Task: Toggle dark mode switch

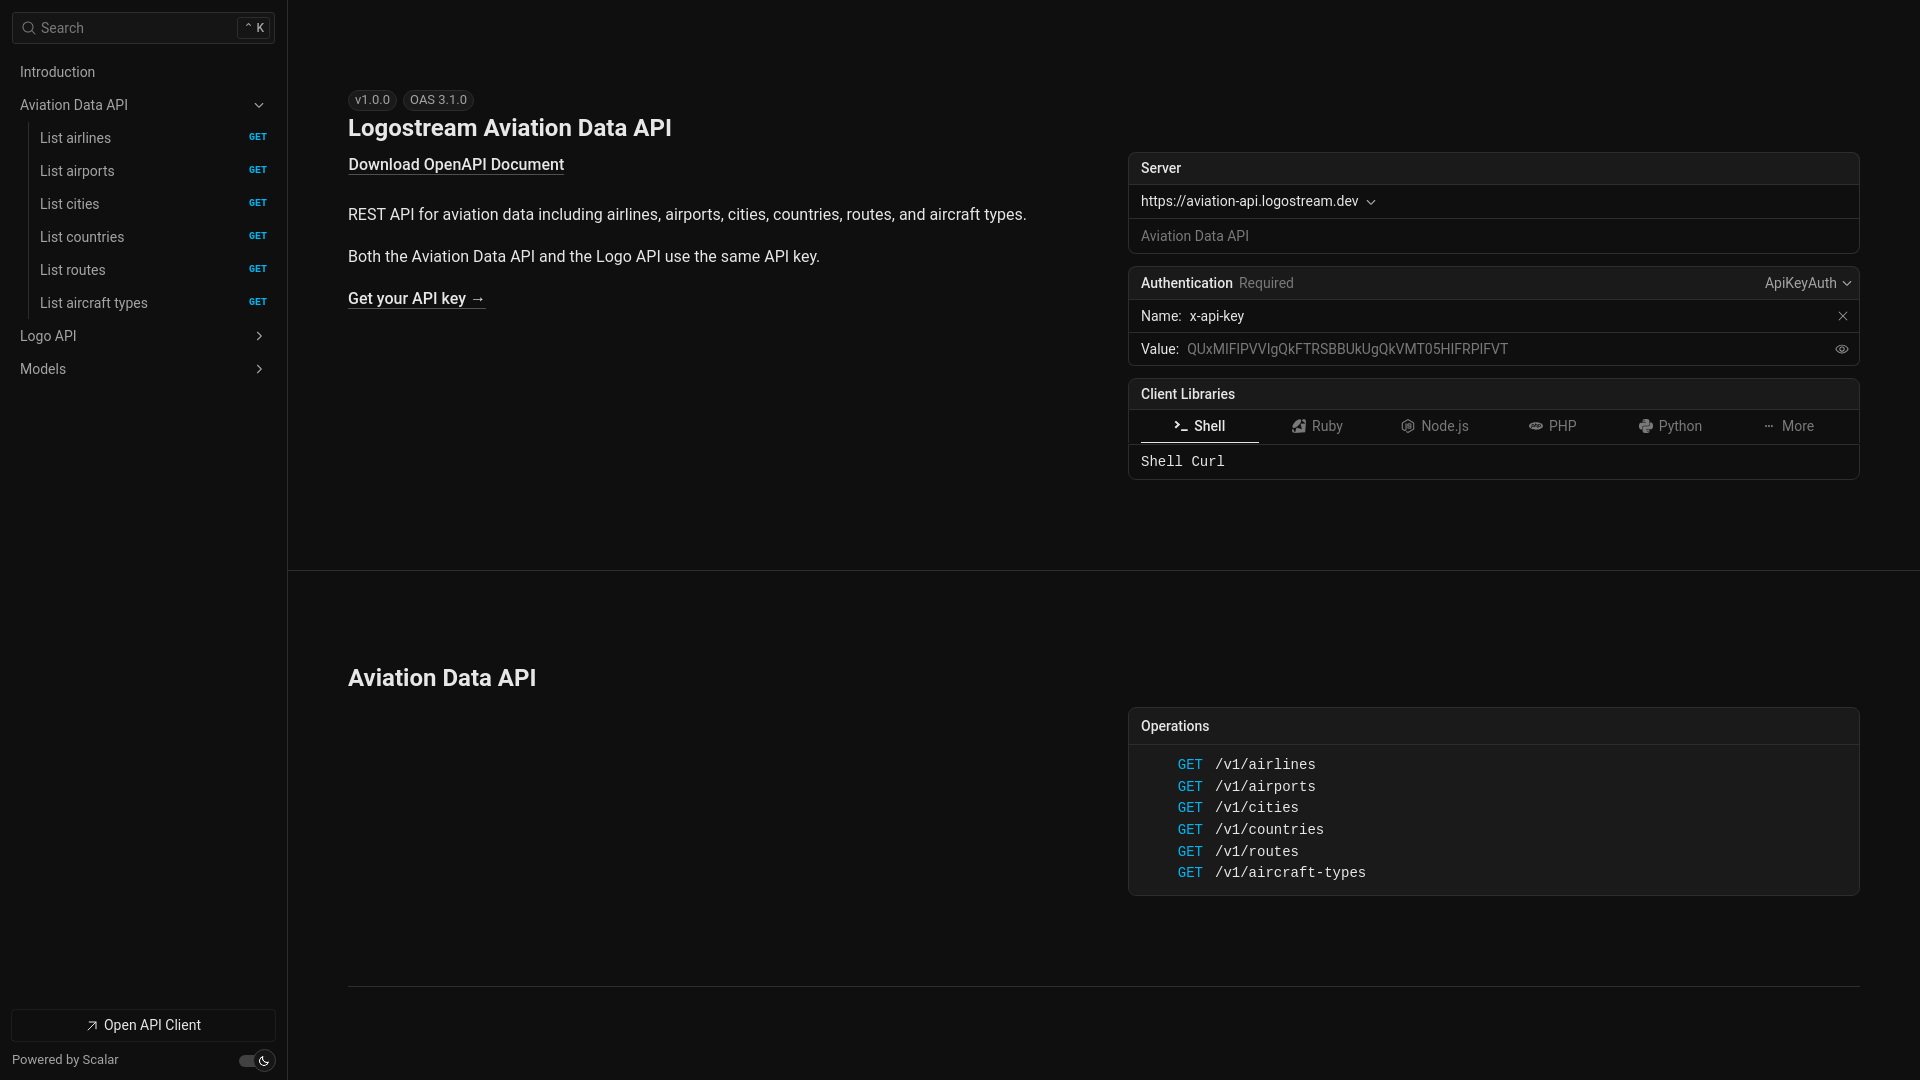Action: point(257,1061)
